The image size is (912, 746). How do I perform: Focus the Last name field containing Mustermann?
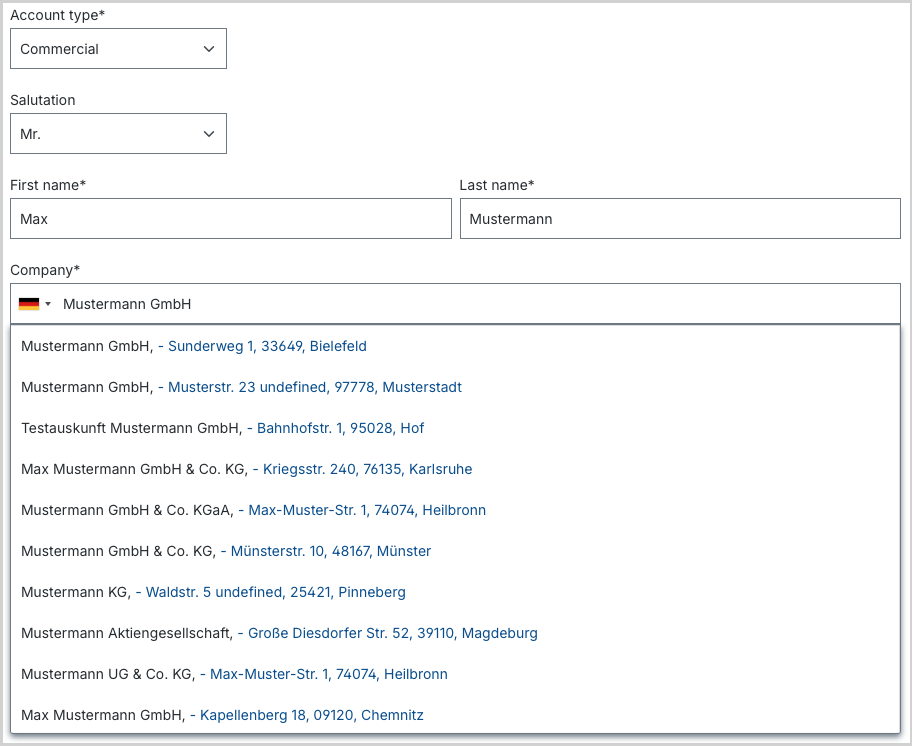coord(680,219)
